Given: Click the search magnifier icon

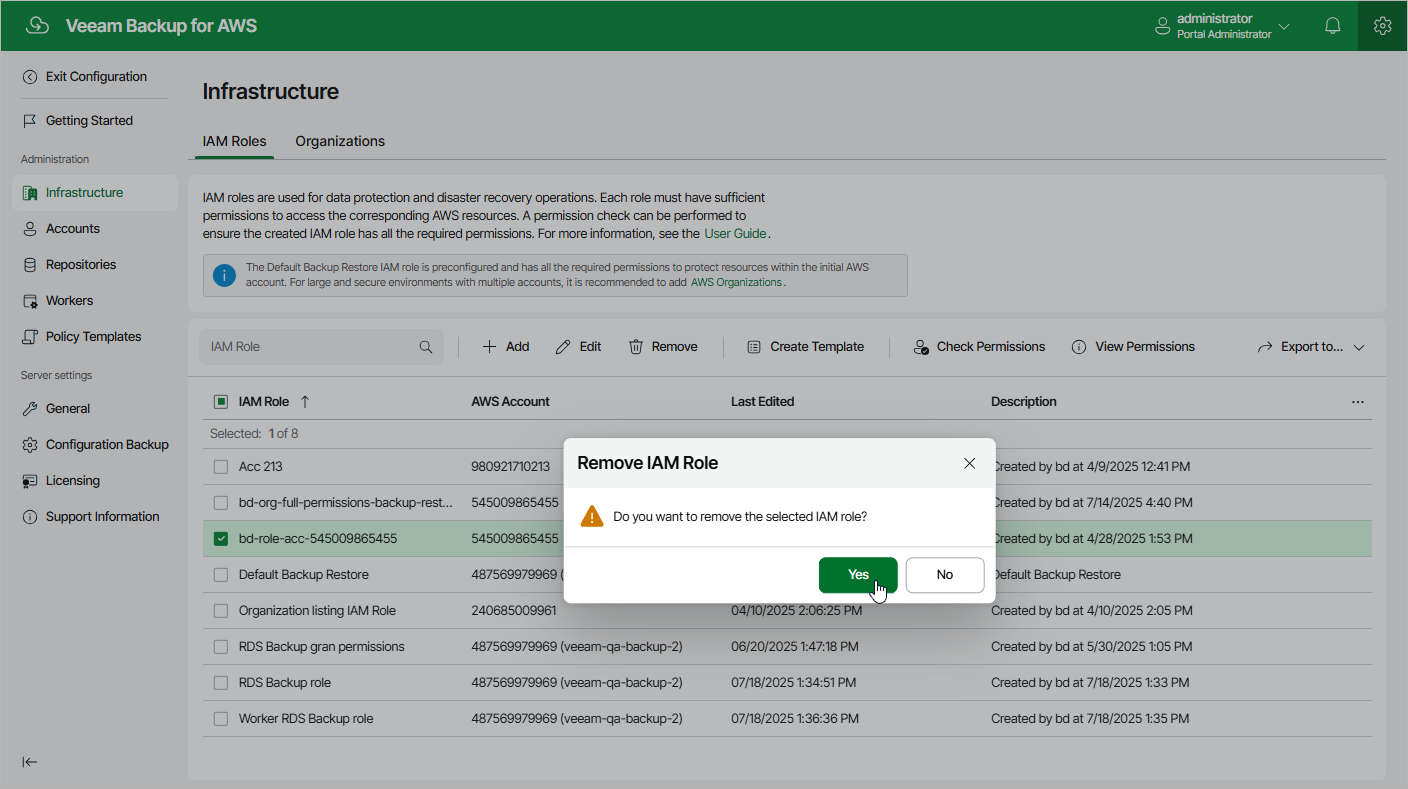Looking at the screenshot, I should pyautogui.click(x=426, y=347).
